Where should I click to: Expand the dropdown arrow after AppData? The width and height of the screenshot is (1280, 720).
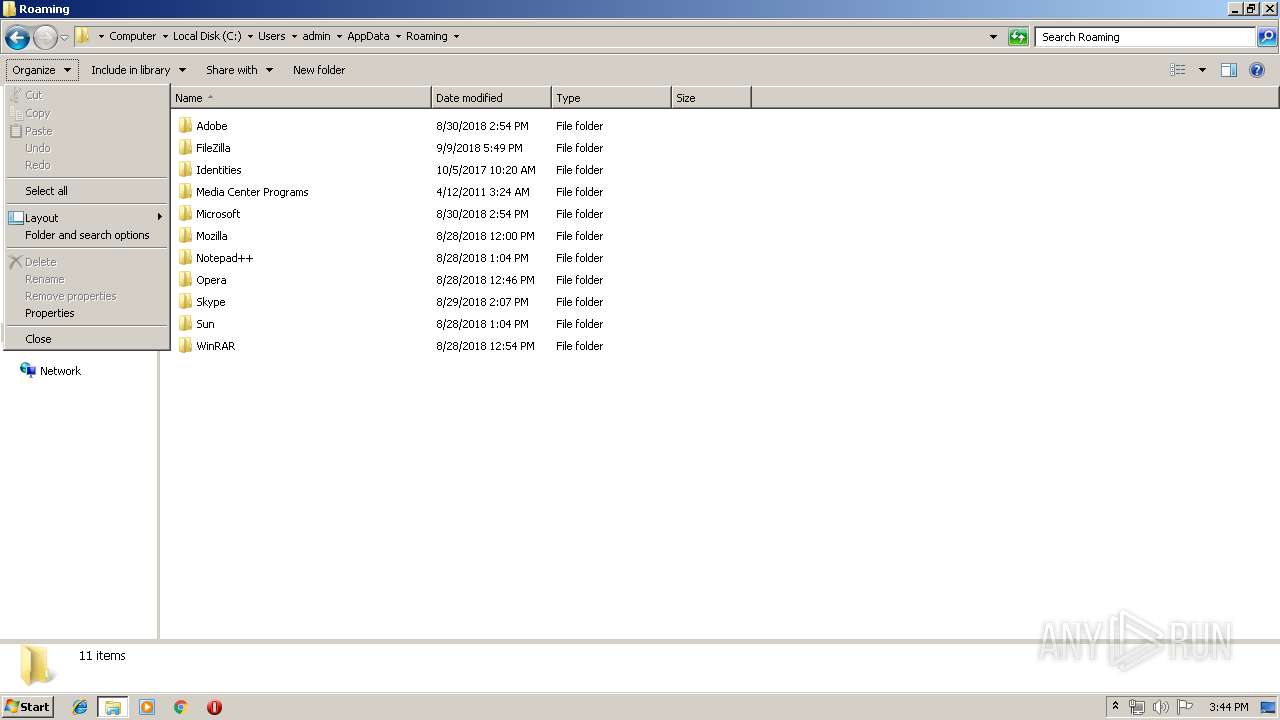398,36
